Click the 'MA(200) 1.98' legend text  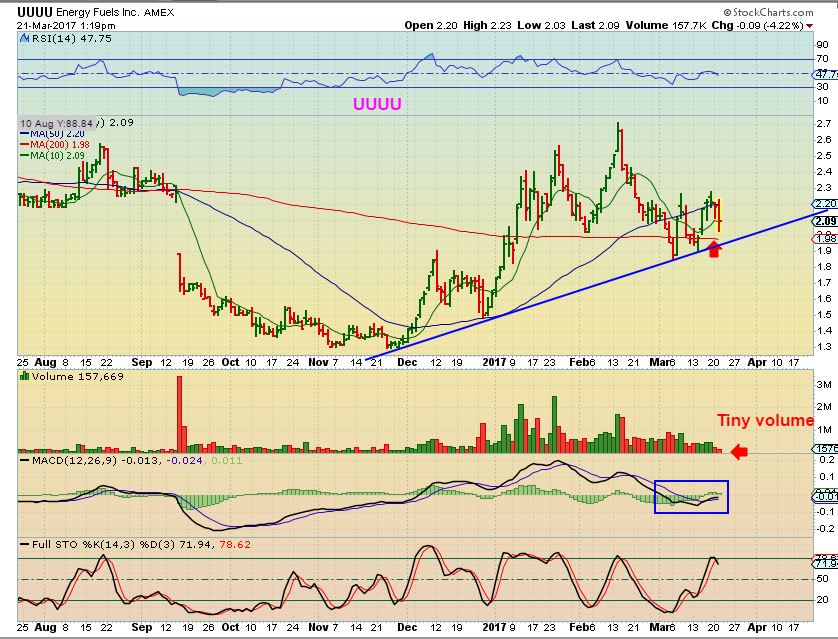click(x=60, y=145)
